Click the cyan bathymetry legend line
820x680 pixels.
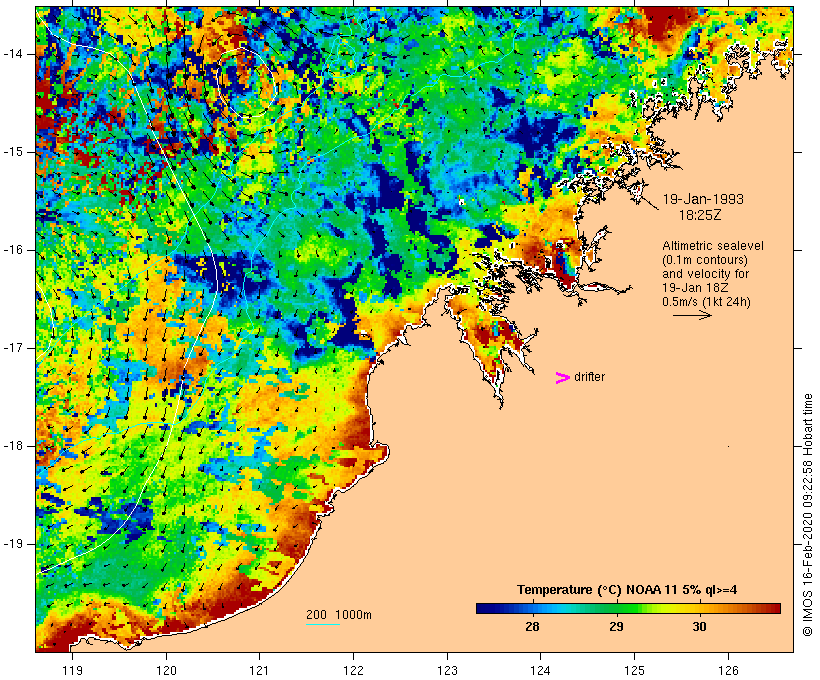[x=323, y=624]
